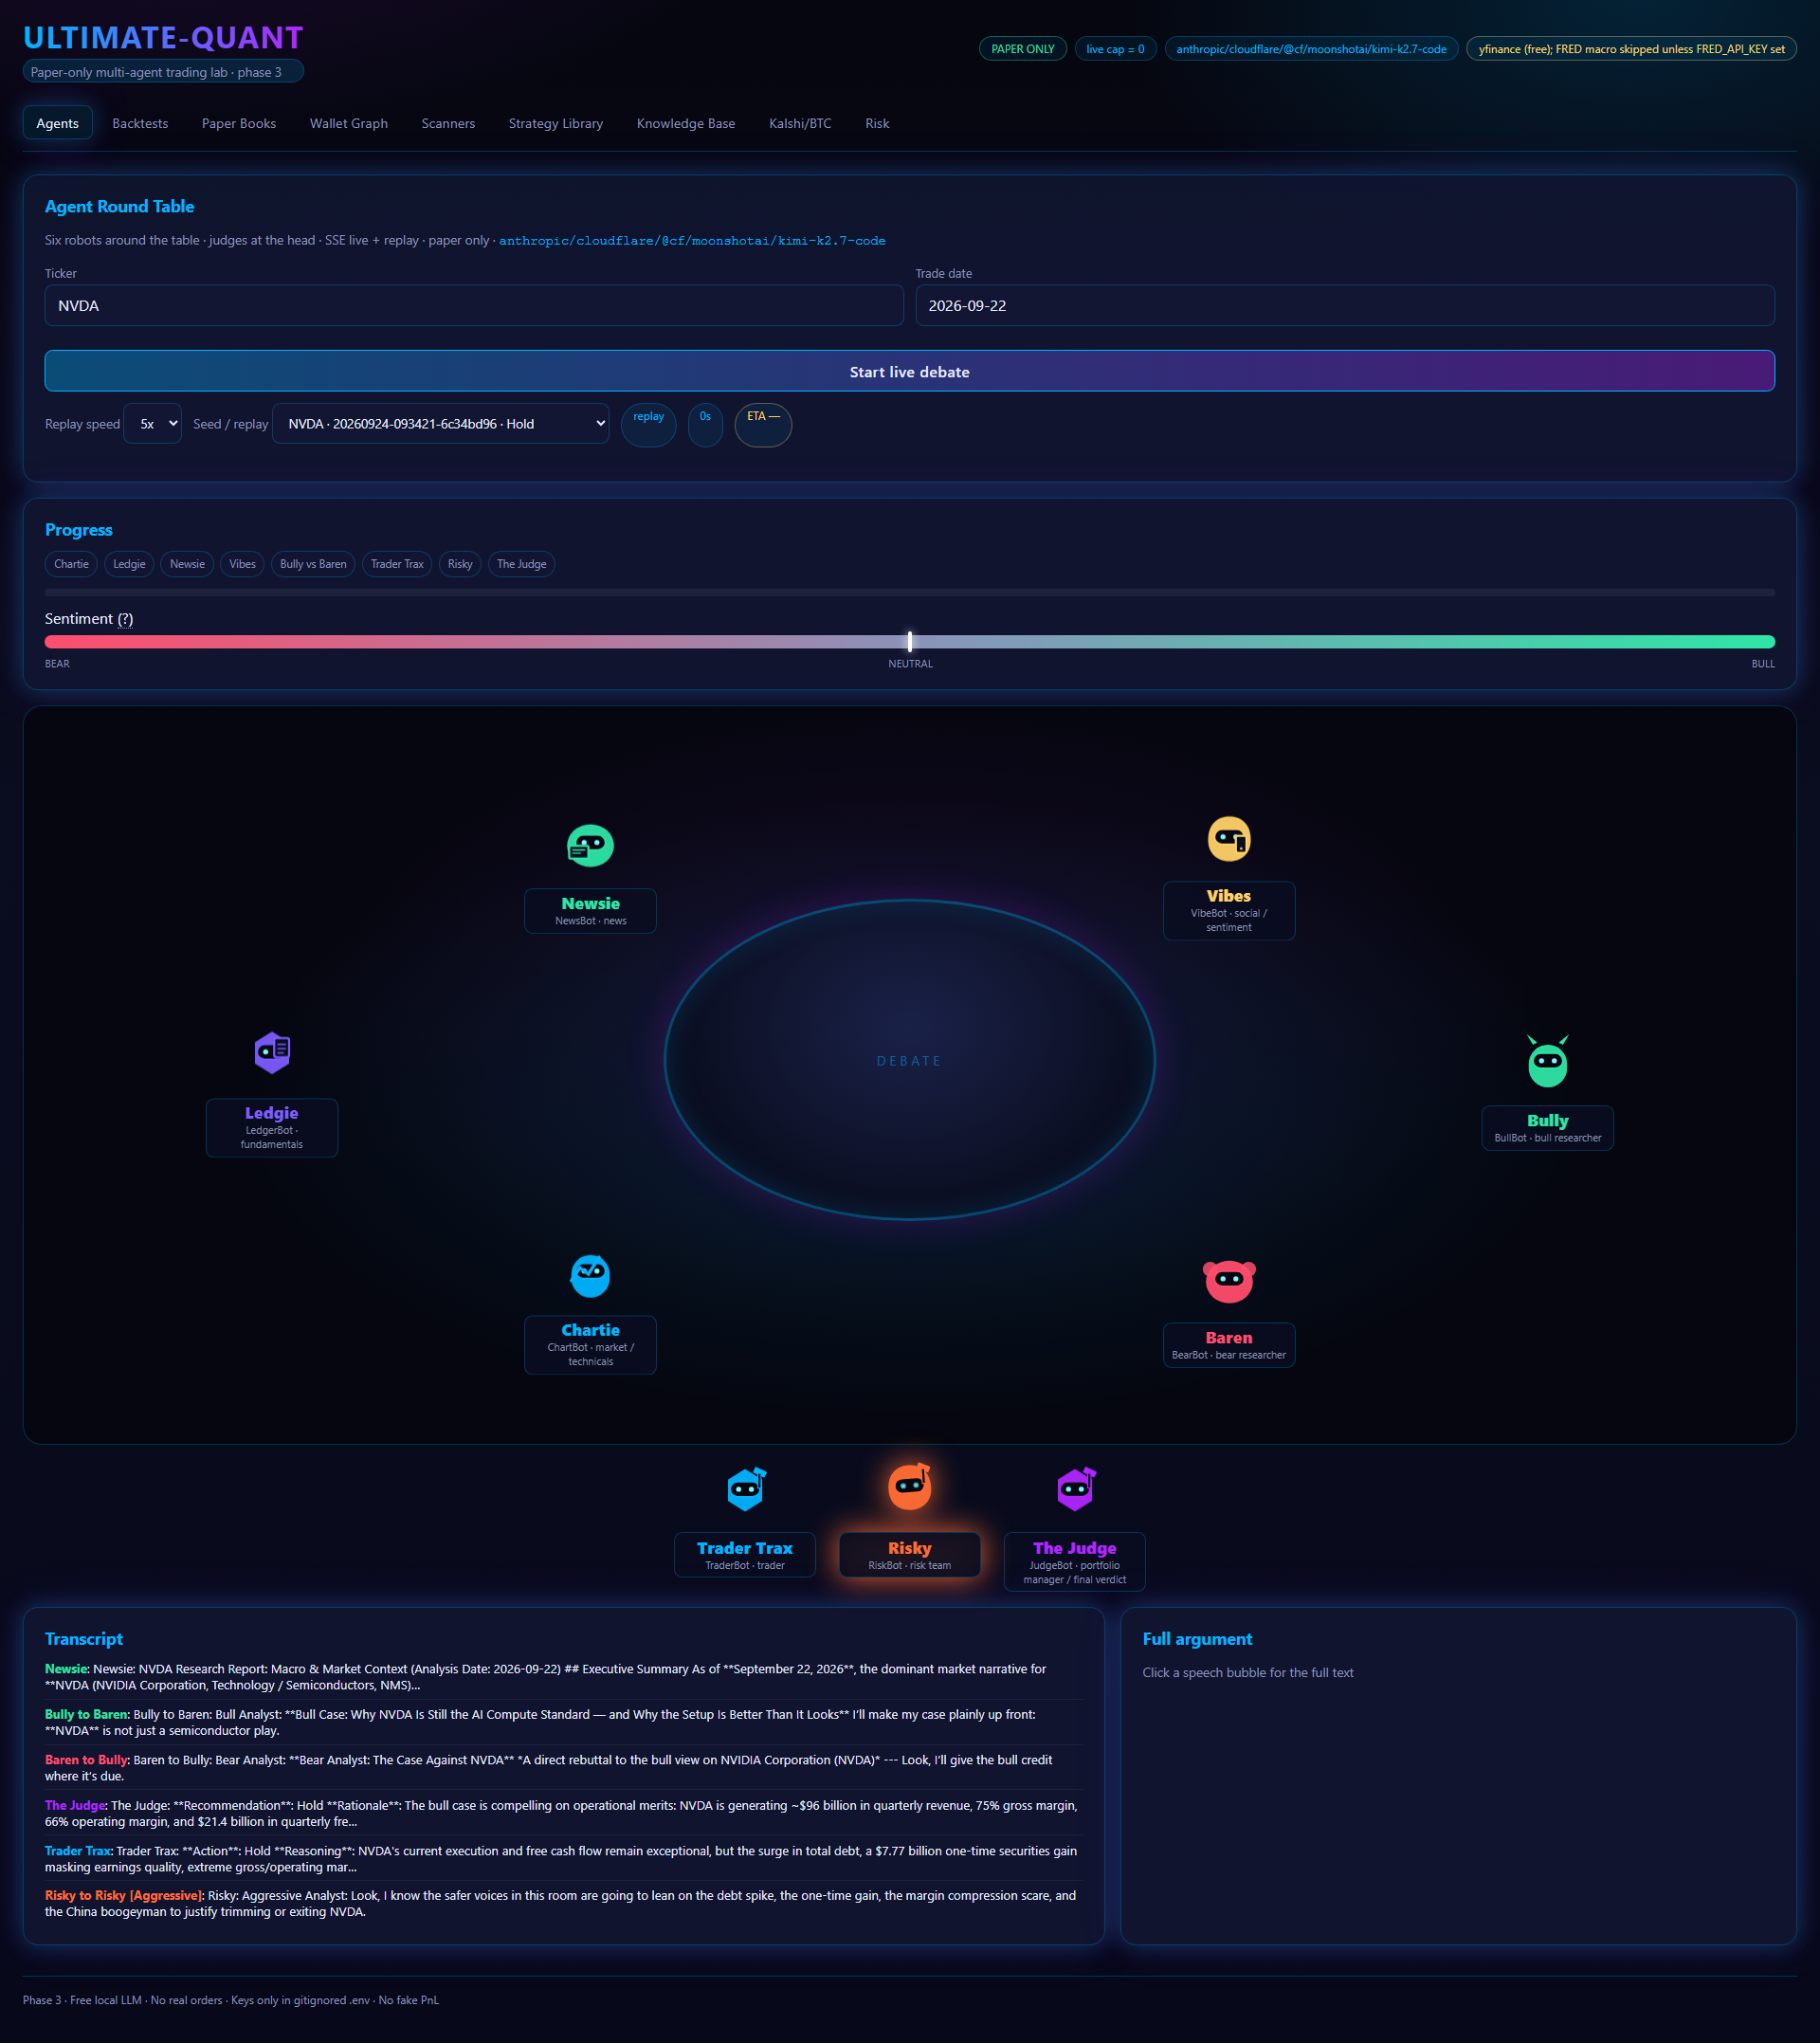
Task: Click the Sentiment (?) help label
Action: [x=89, y=619]
